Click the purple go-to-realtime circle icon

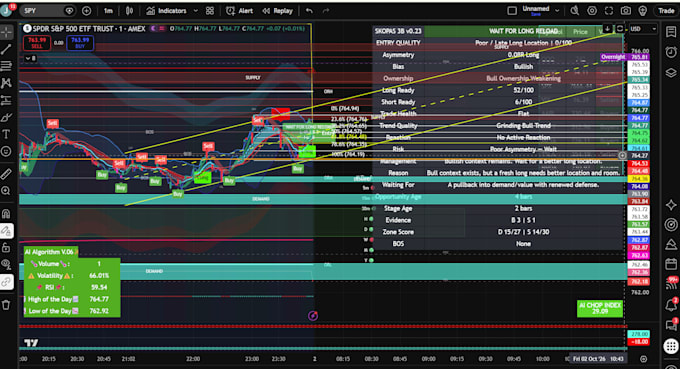pos(313,316)
